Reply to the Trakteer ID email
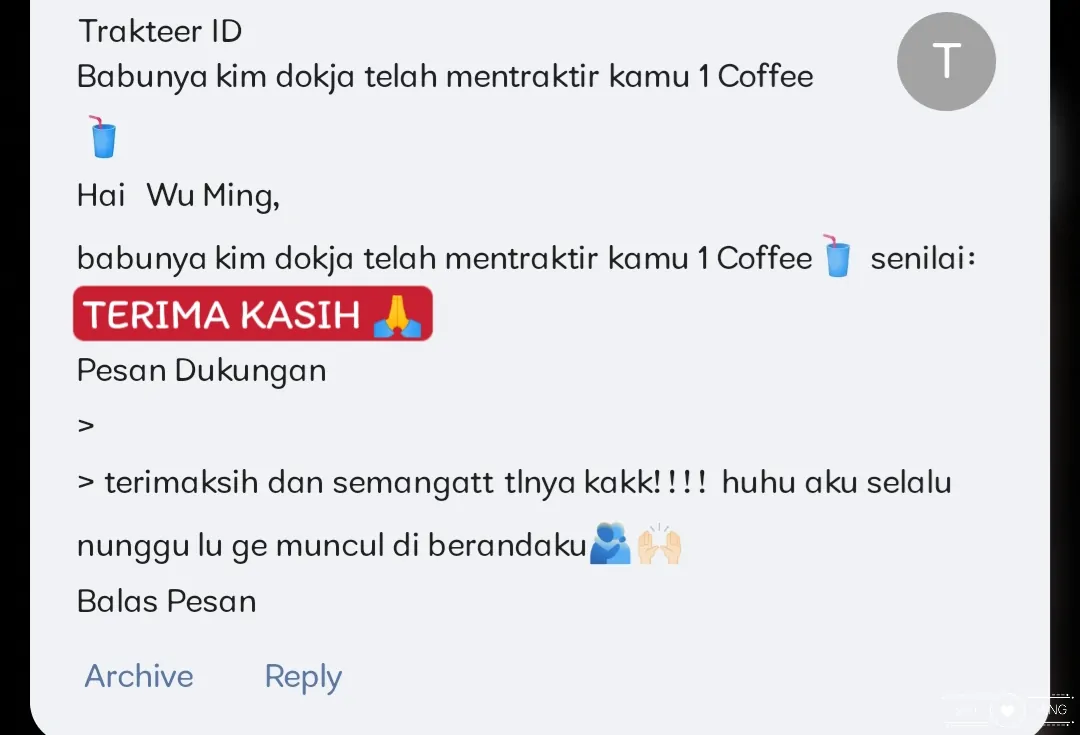 coord(303,677)
